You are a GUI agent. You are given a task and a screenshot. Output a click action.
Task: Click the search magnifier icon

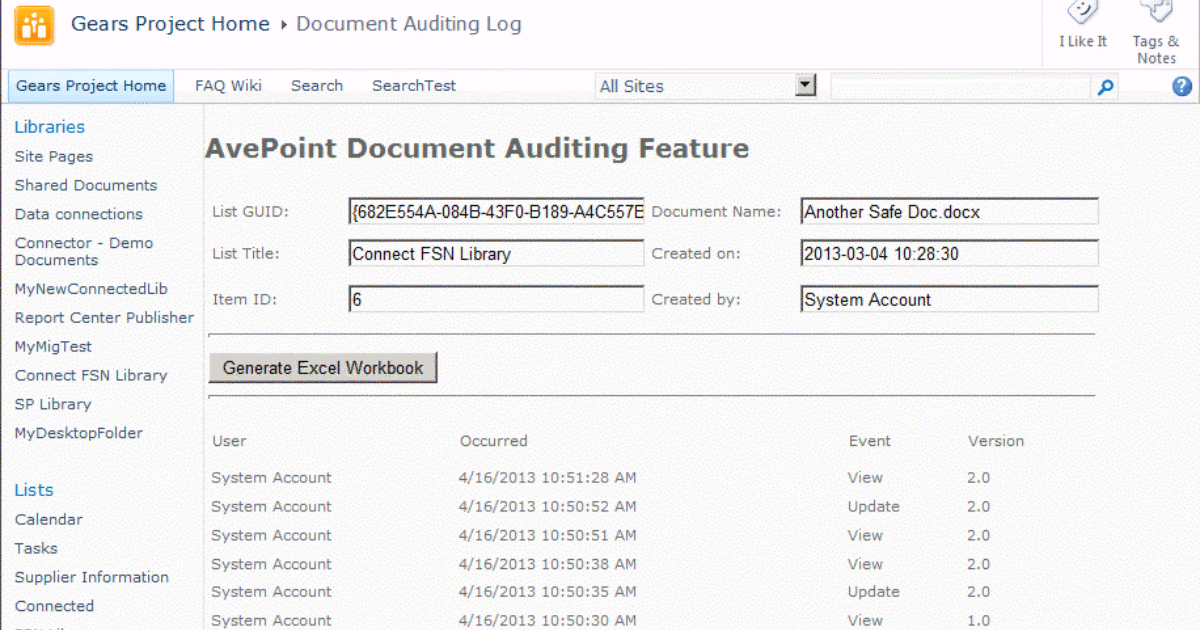1104,87
